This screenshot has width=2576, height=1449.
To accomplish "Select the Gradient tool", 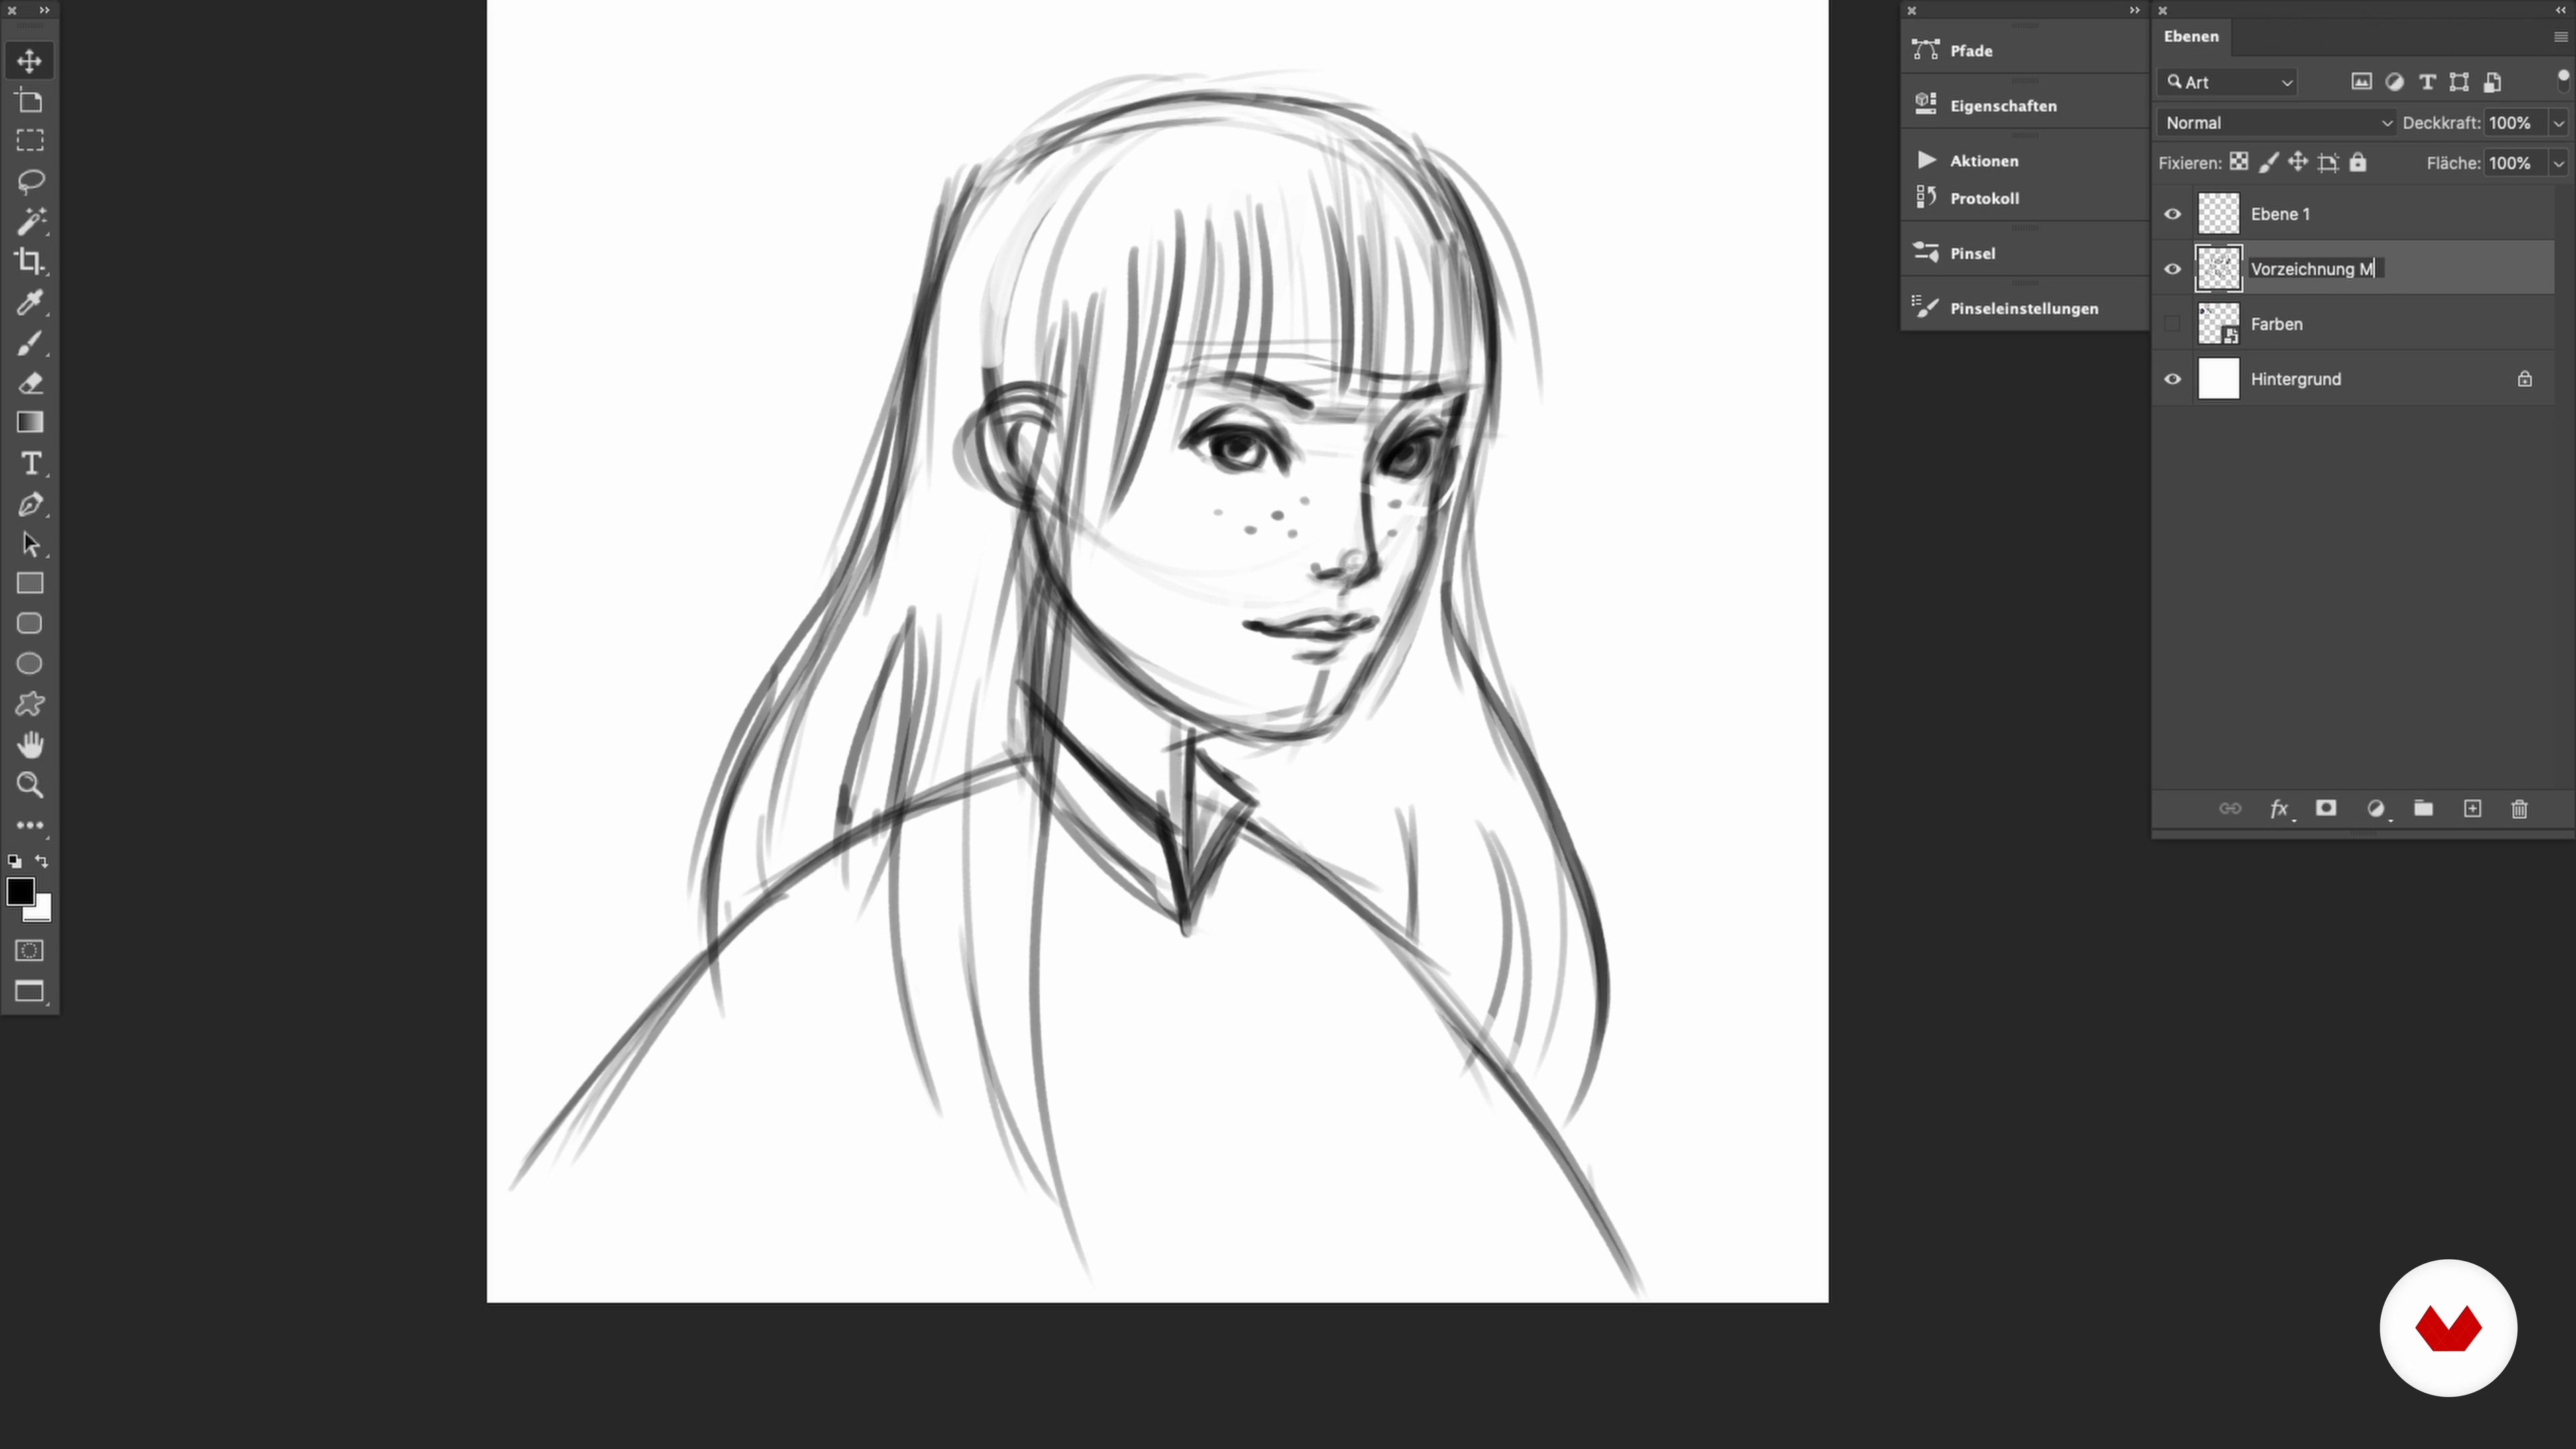I will tap(29, 422).
